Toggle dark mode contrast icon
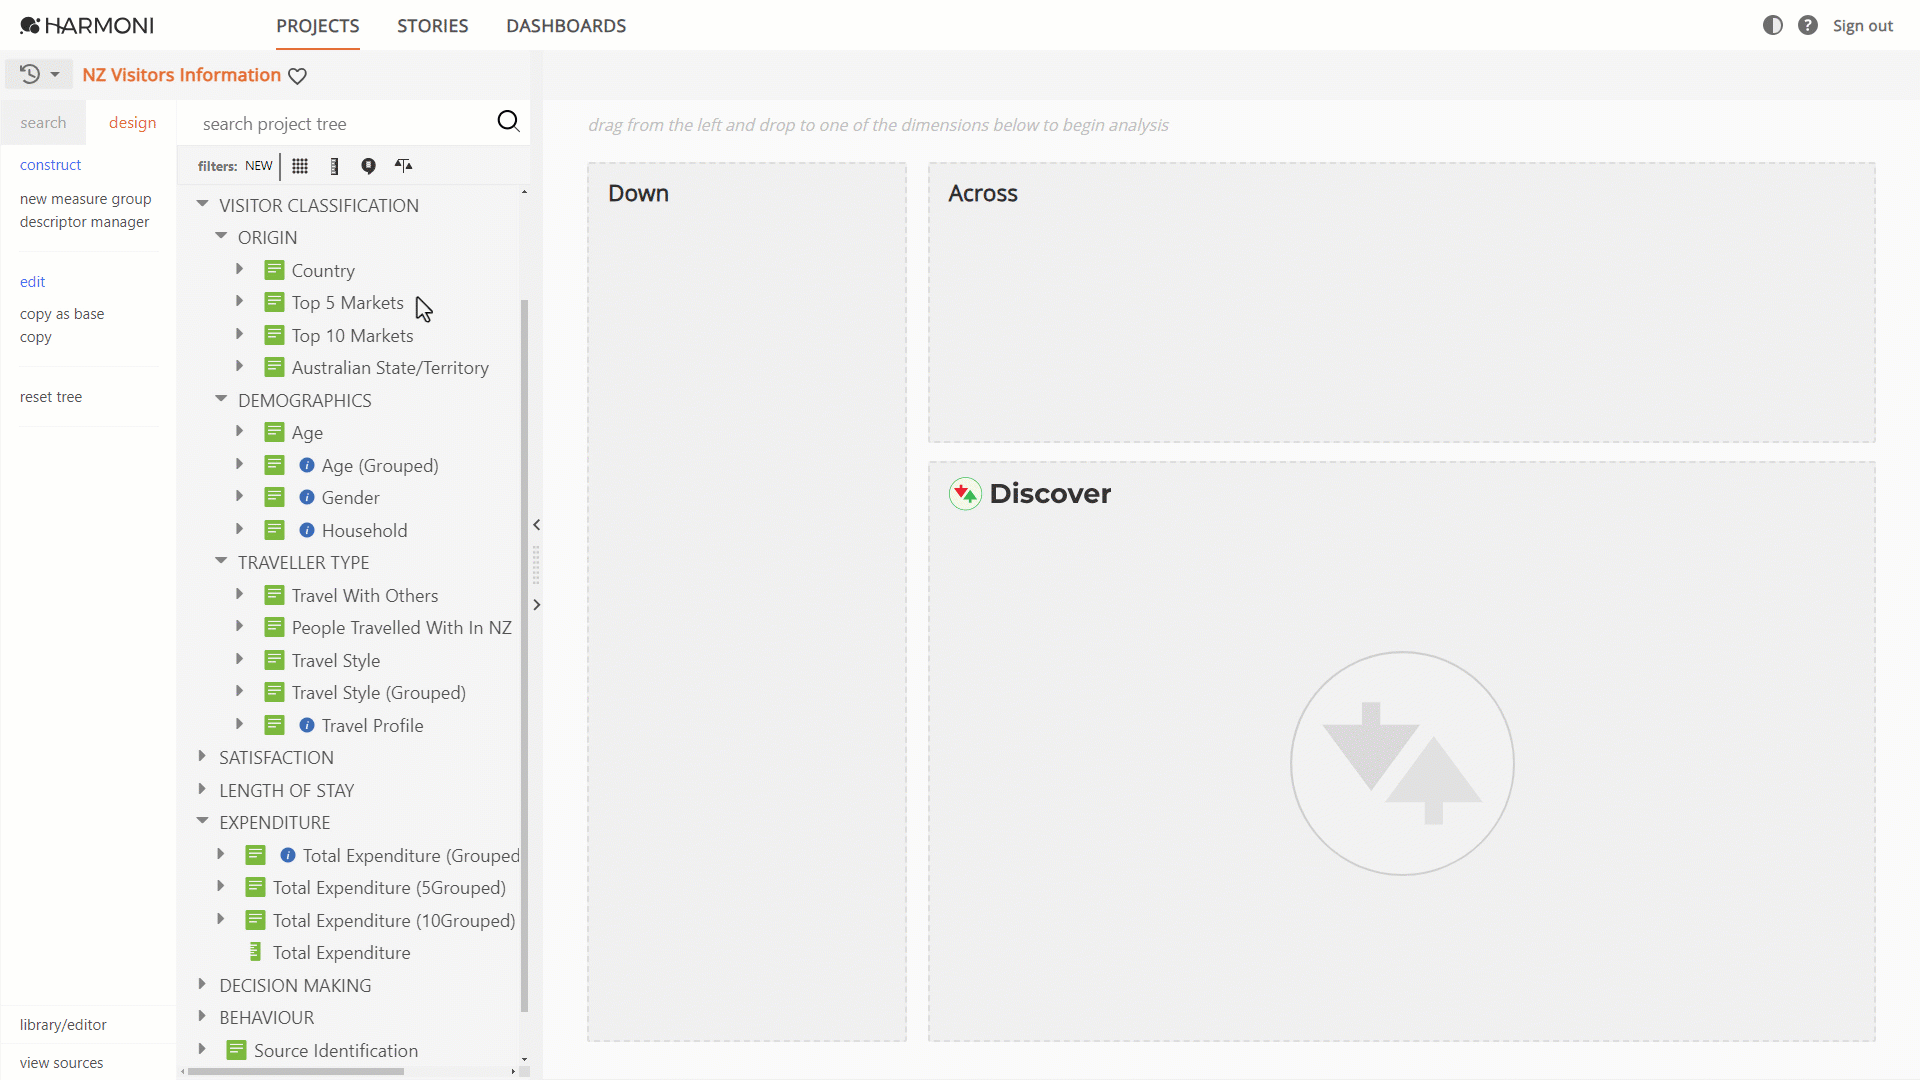Image resolution: width=1920 pixels, height=1080 pixels. pyautogui.click(x=1772, y=26)
